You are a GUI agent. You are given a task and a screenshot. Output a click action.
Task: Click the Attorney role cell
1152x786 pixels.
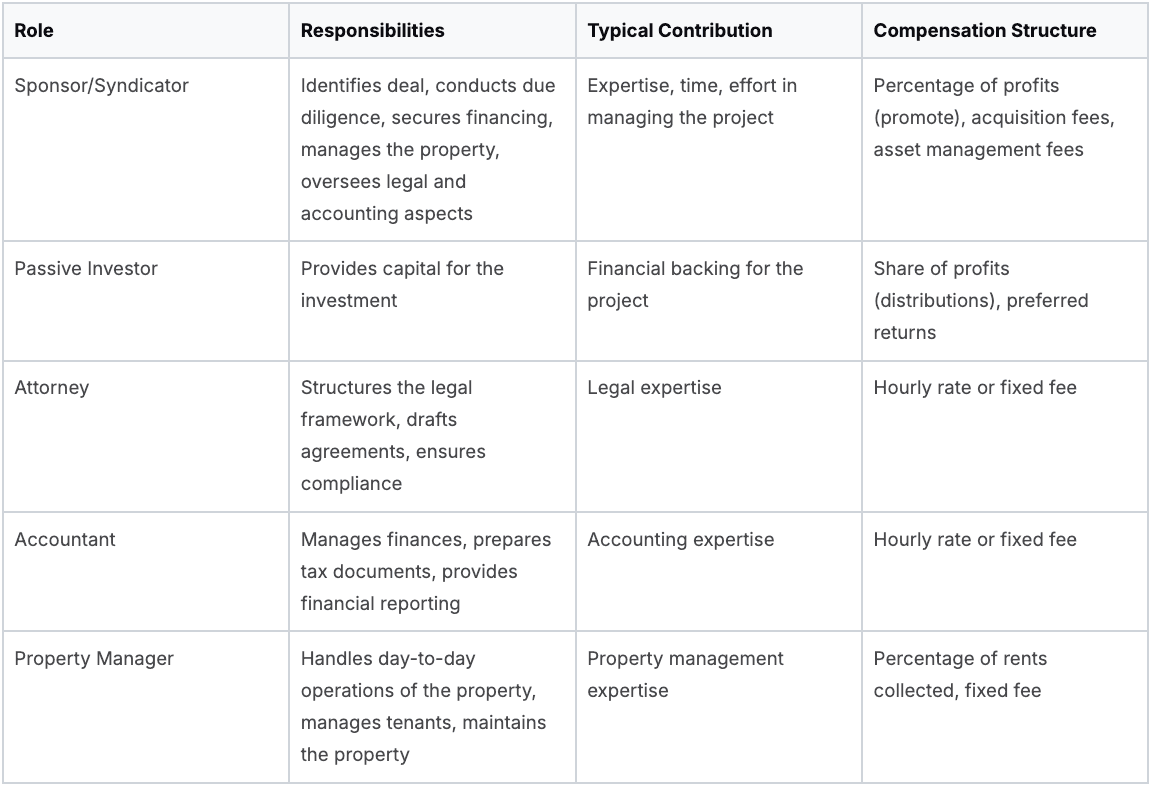(x=52, y=388)
